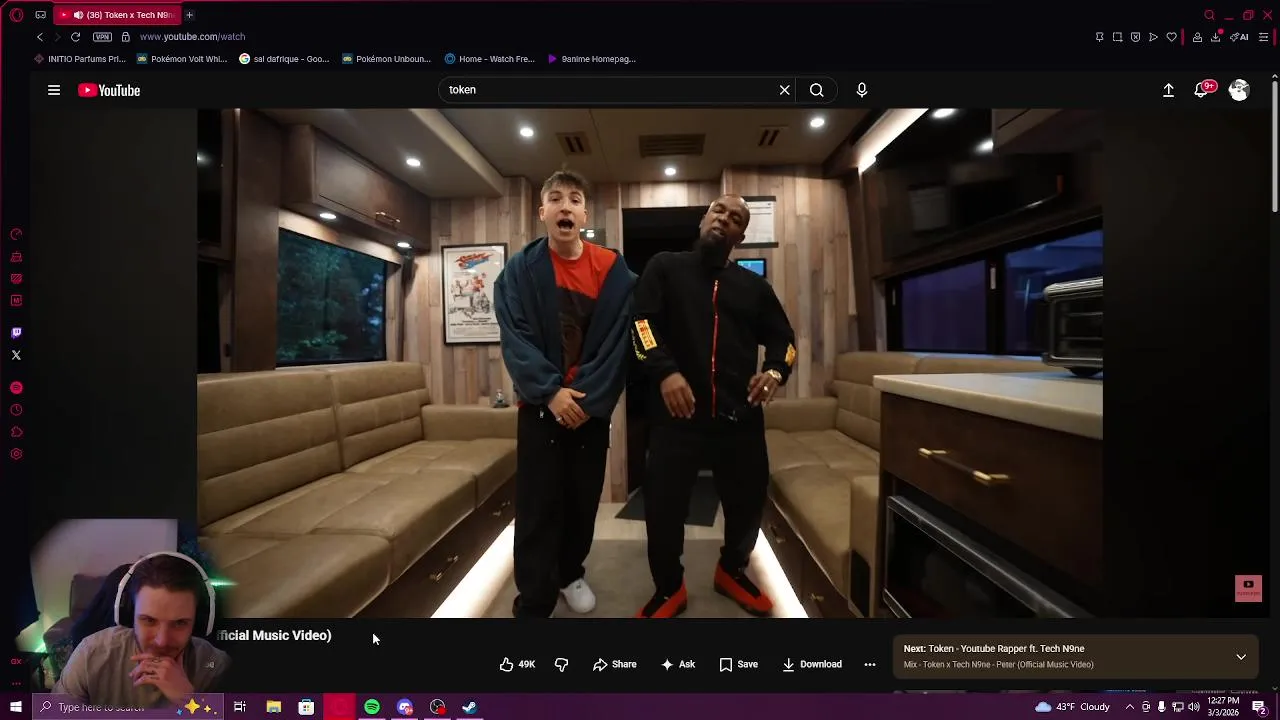Save the video to a playlist
Image resolution: width=1280 pixels, height=720 pixels.
(x=739, y=665)
